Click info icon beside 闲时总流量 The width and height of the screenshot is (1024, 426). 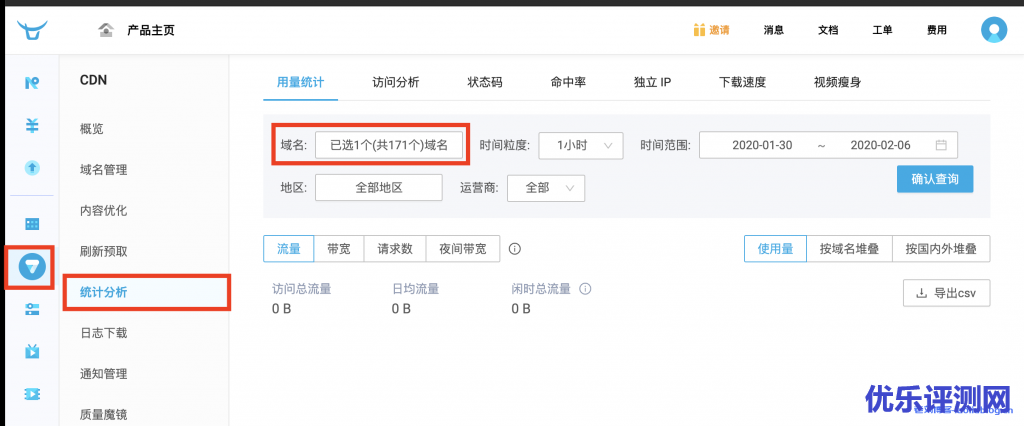586,289
